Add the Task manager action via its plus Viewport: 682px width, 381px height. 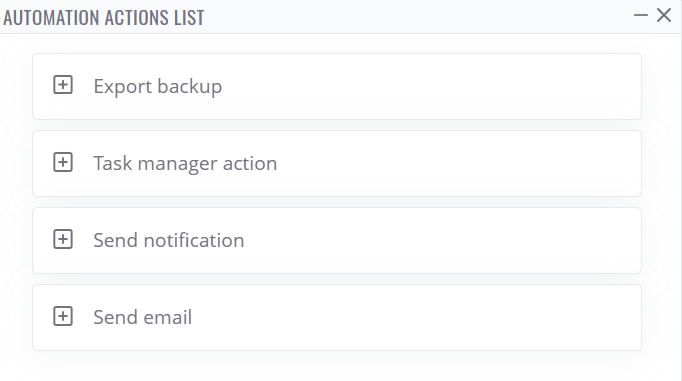point(63,162)
